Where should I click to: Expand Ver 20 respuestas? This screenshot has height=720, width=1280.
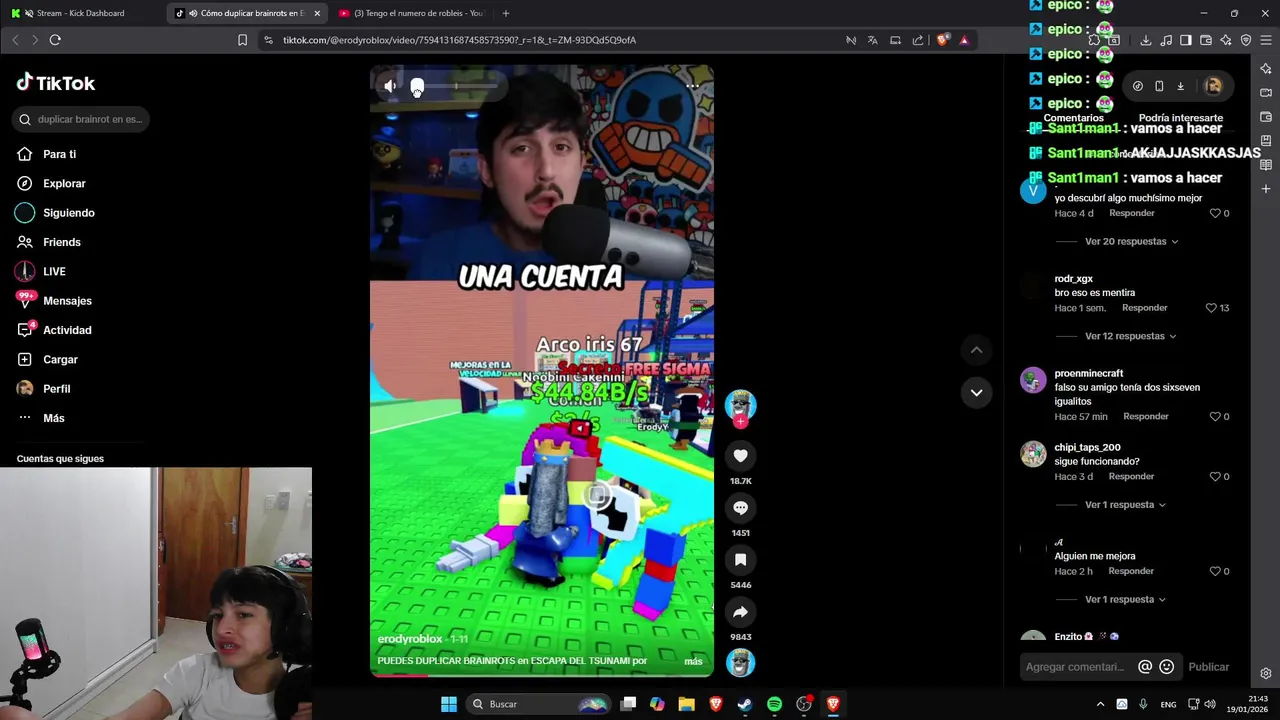point(1131,241)
